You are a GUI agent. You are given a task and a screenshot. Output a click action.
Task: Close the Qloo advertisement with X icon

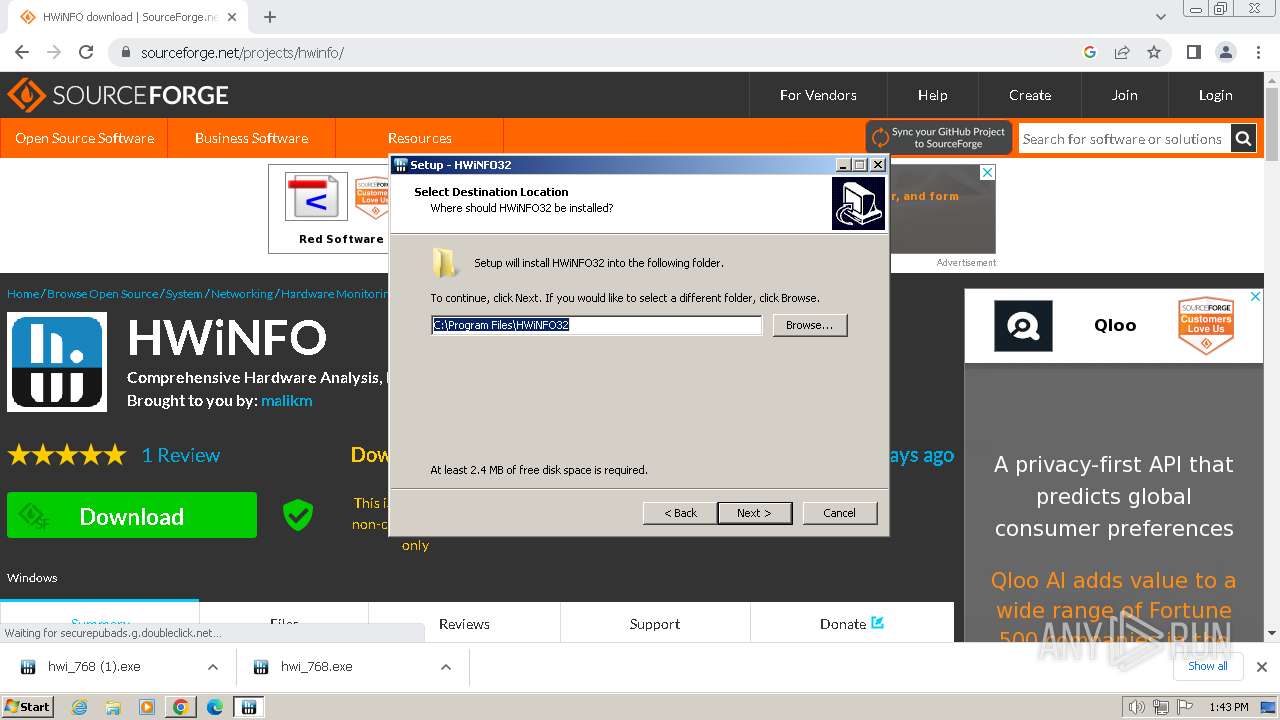tap(1256, 296)
